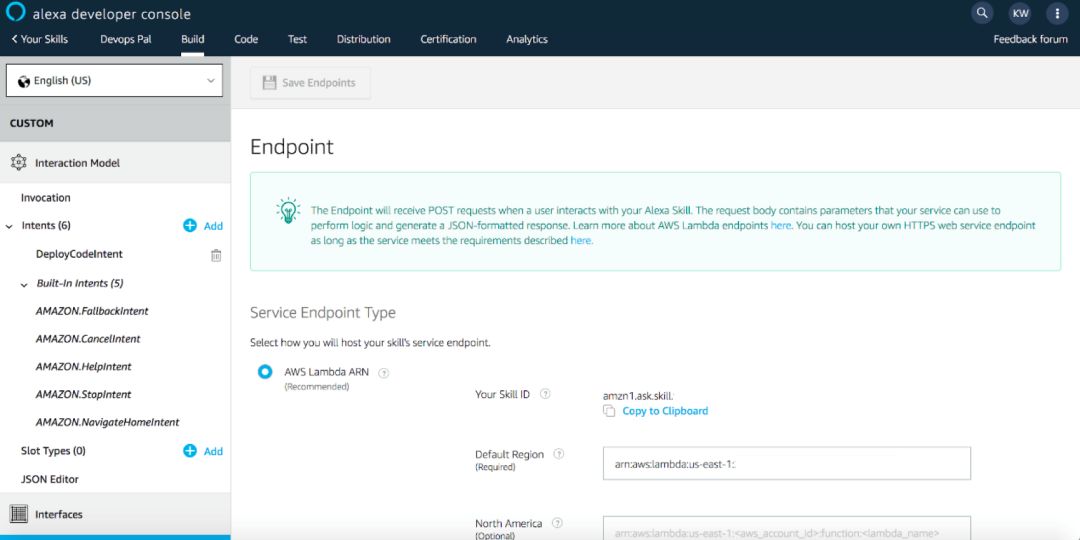Click the Save Endpoints floppy disk icon
Screen dimensions: 1080x540
269,83
